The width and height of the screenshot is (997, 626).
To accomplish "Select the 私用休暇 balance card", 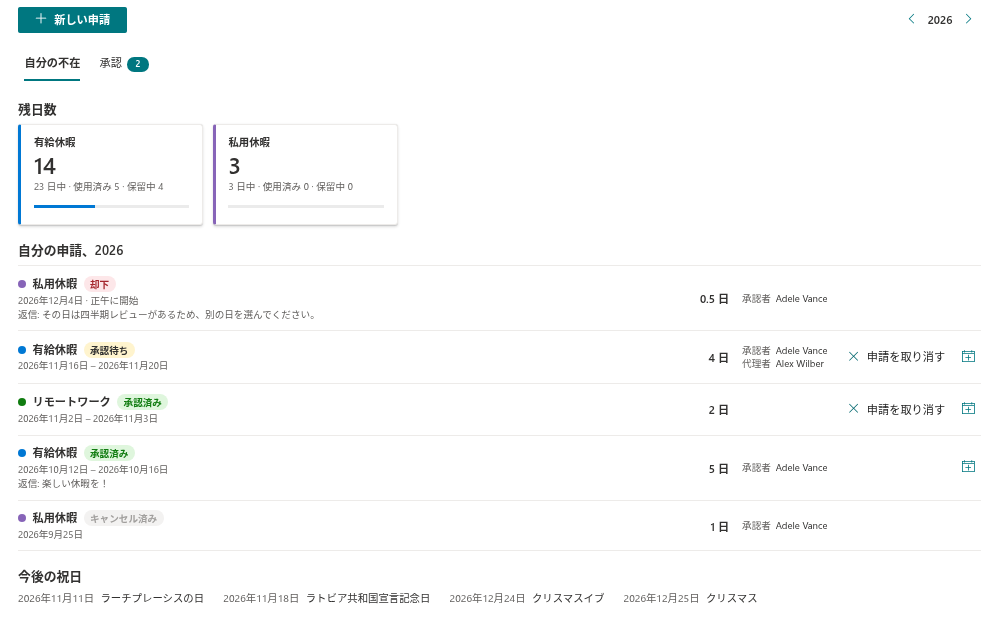I will [x=306, y=175].
